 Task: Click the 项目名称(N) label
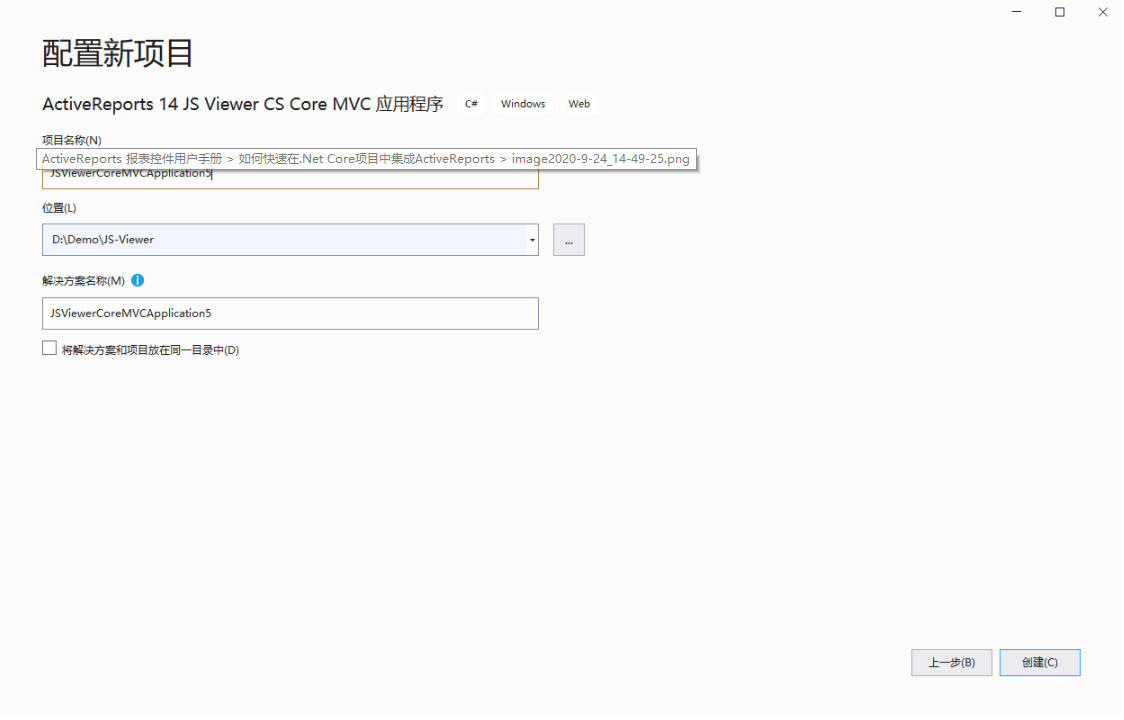(x=72, y=140)
